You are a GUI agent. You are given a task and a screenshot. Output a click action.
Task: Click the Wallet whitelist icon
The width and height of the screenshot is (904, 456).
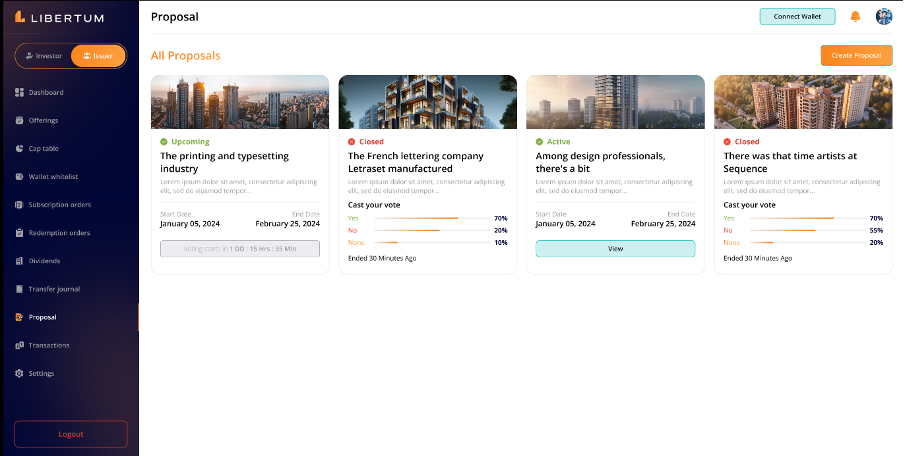coord(19,177)
